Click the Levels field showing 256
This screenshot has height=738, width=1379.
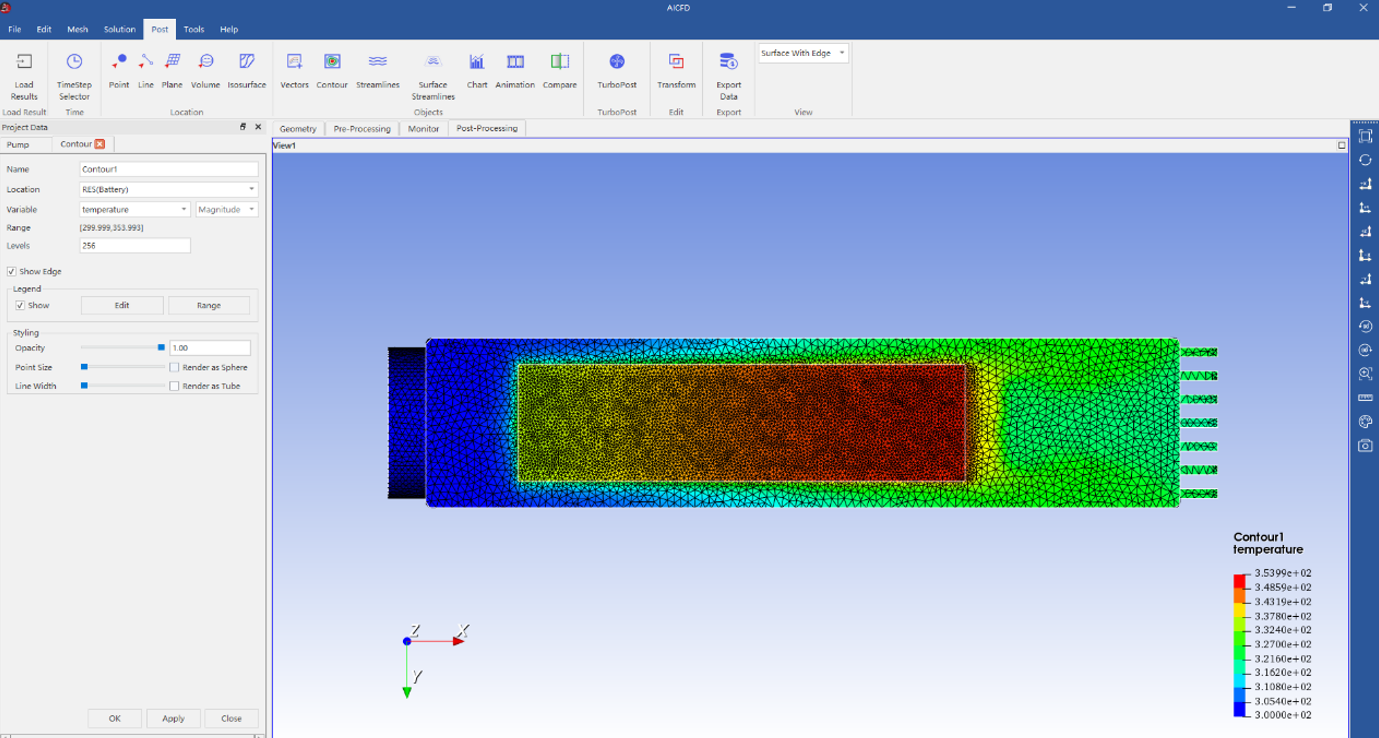click(135, 245)
